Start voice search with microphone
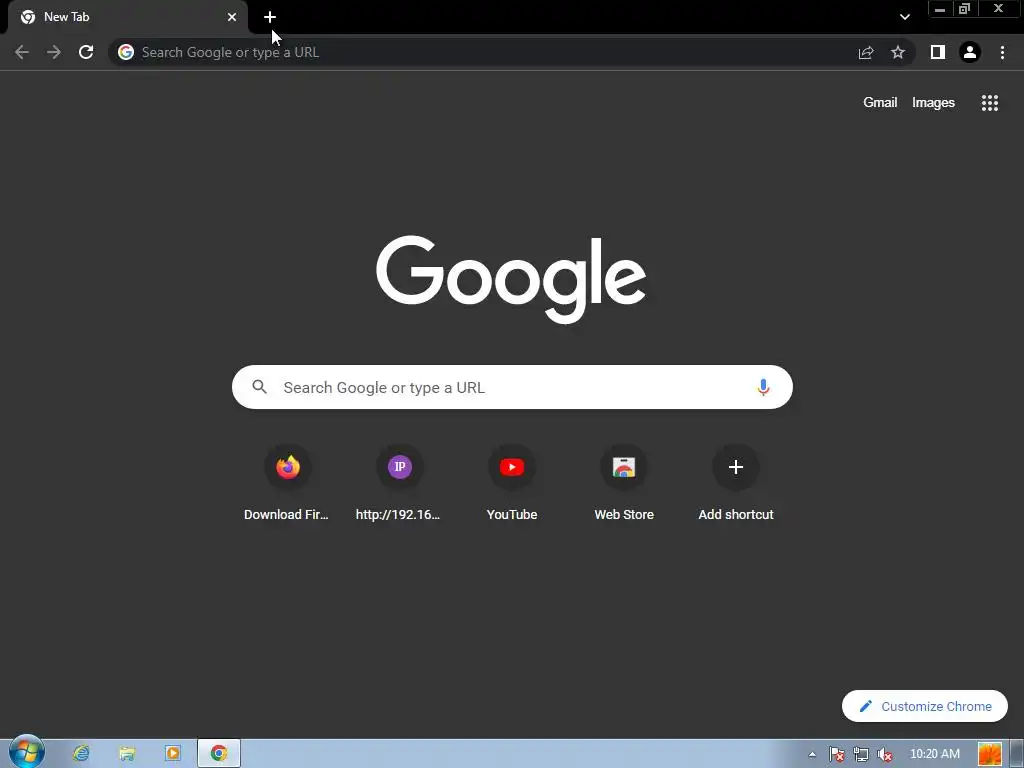Viewport: 1024px width, 768px height. click(763, 387)
